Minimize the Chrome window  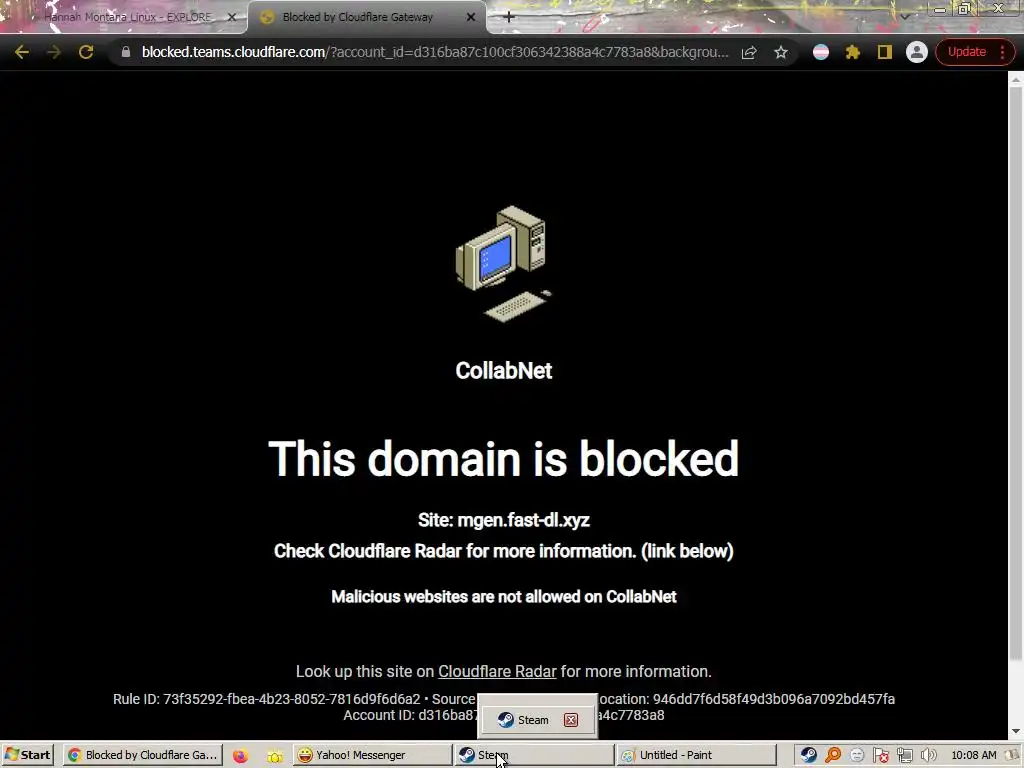[940, 9]
